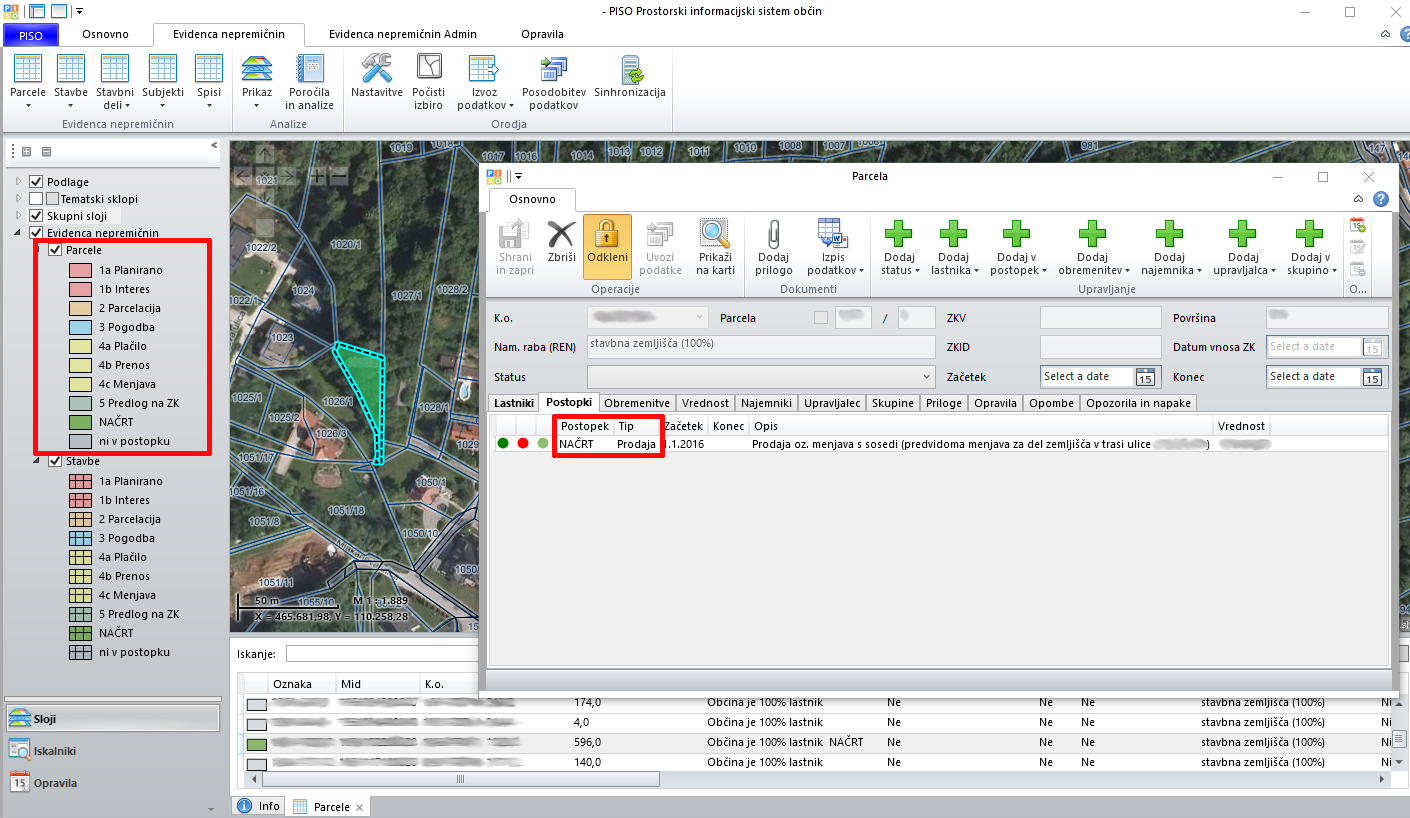
Task: Toggle the Stavbe layer checkbox
Action: [56, 462]
